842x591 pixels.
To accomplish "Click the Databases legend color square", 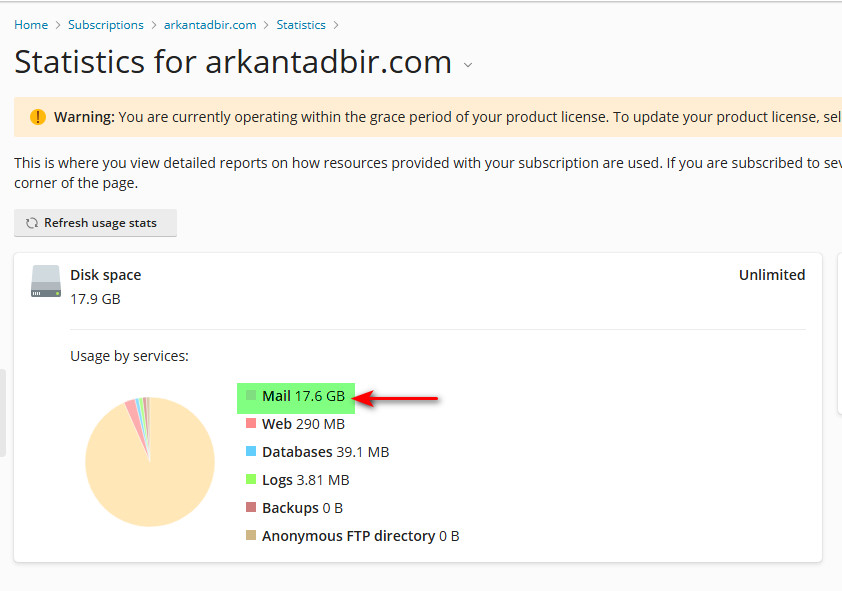I will (x=252, y=452).
